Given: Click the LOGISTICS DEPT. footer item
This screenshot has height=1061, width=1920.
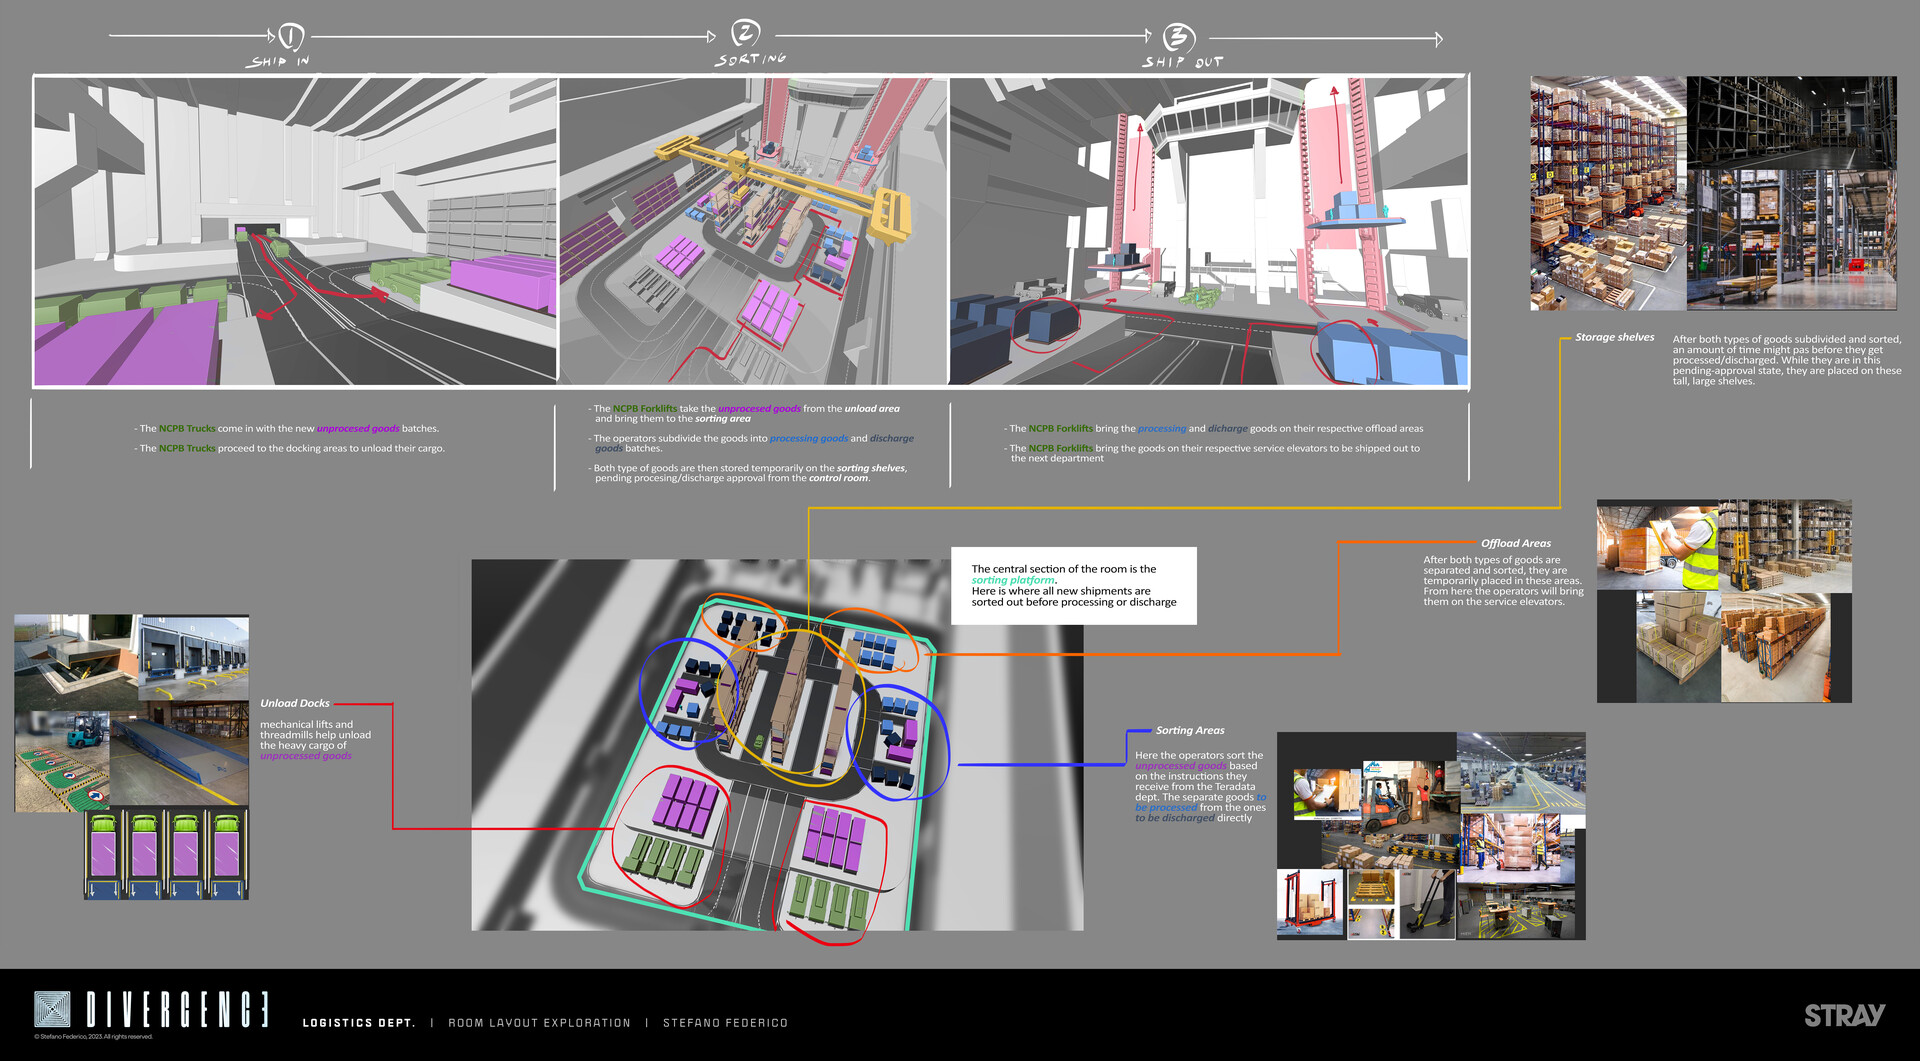Looking at the screenshot, I should coord(360,1022).
